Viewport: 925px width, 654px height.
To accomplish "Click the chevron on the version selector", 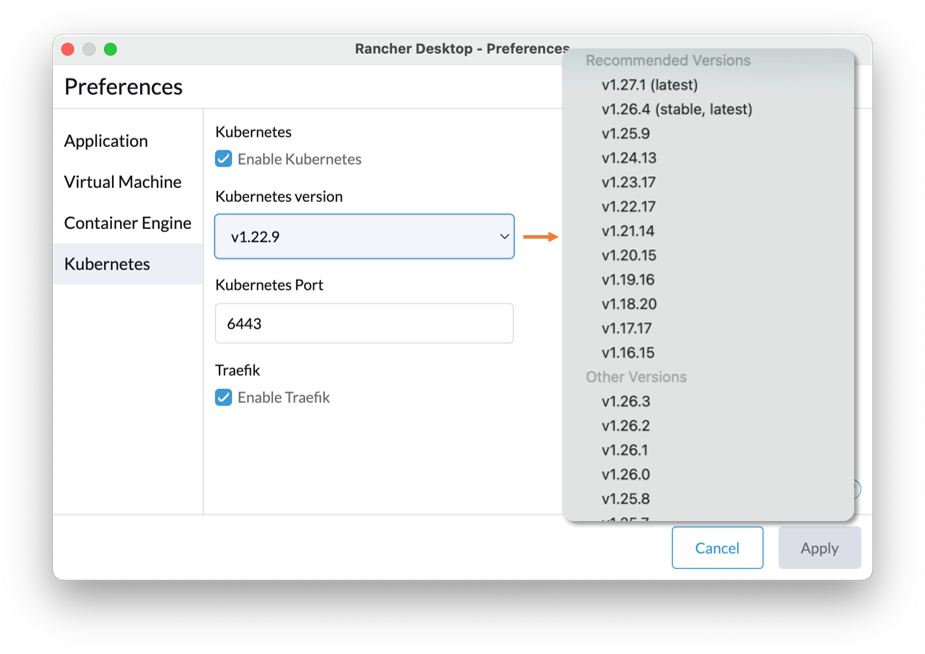I will pos(503,236).
